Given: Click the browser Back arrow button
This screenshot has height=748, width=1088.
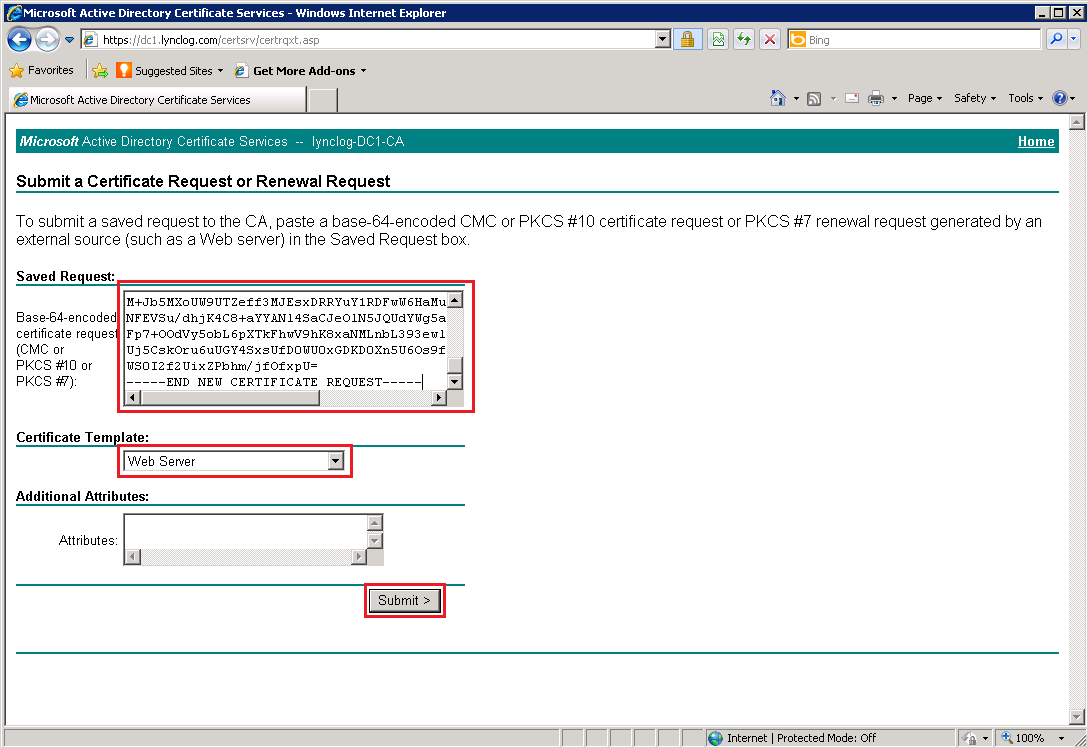Looking at the screenshot, I should (x=19, y=40).
